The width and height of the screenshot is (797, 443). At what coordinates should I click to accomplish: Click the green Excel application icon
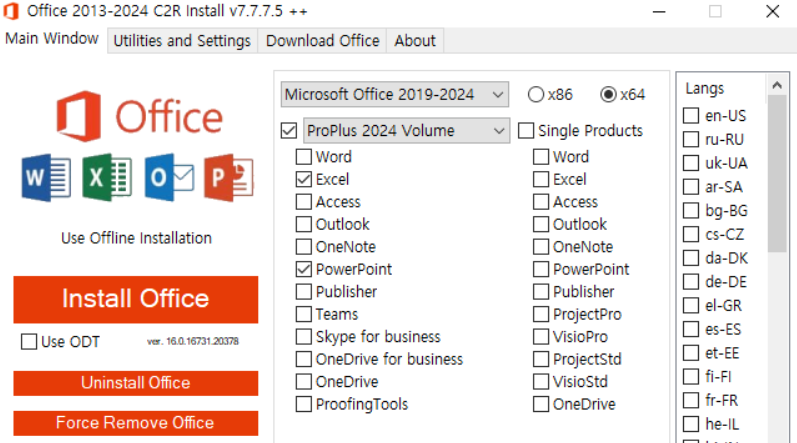pyautogui.click(x=107, y=178)
